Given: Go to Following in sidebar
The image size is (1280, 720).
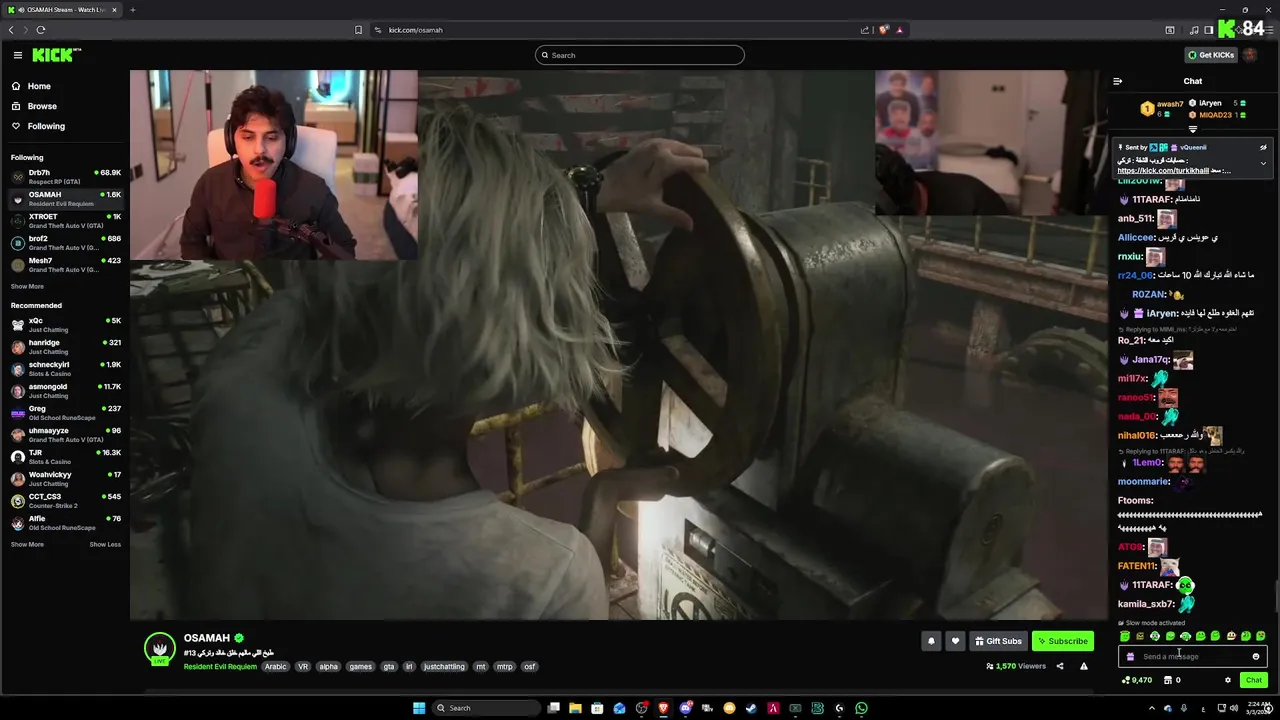Looking at the screenshot, I should click(x=46, y=126).
